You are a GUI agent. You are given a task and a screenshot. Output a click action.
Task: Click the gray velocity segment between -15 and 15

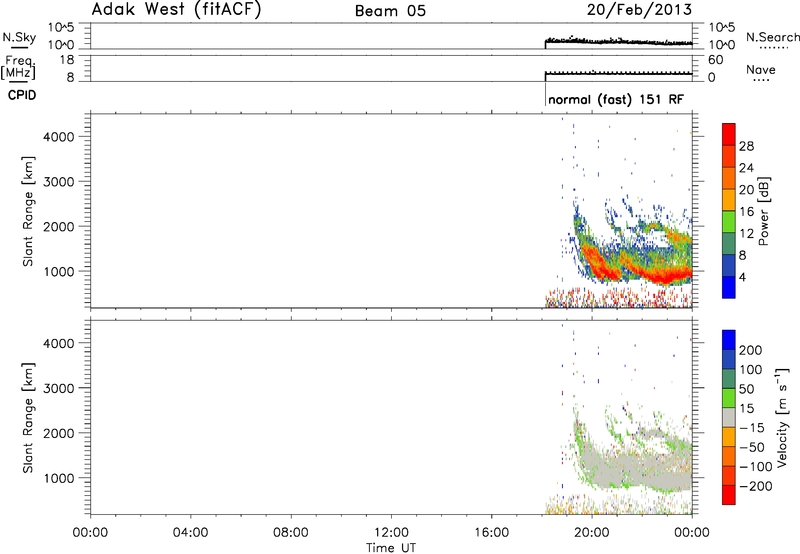pos(729,417)
